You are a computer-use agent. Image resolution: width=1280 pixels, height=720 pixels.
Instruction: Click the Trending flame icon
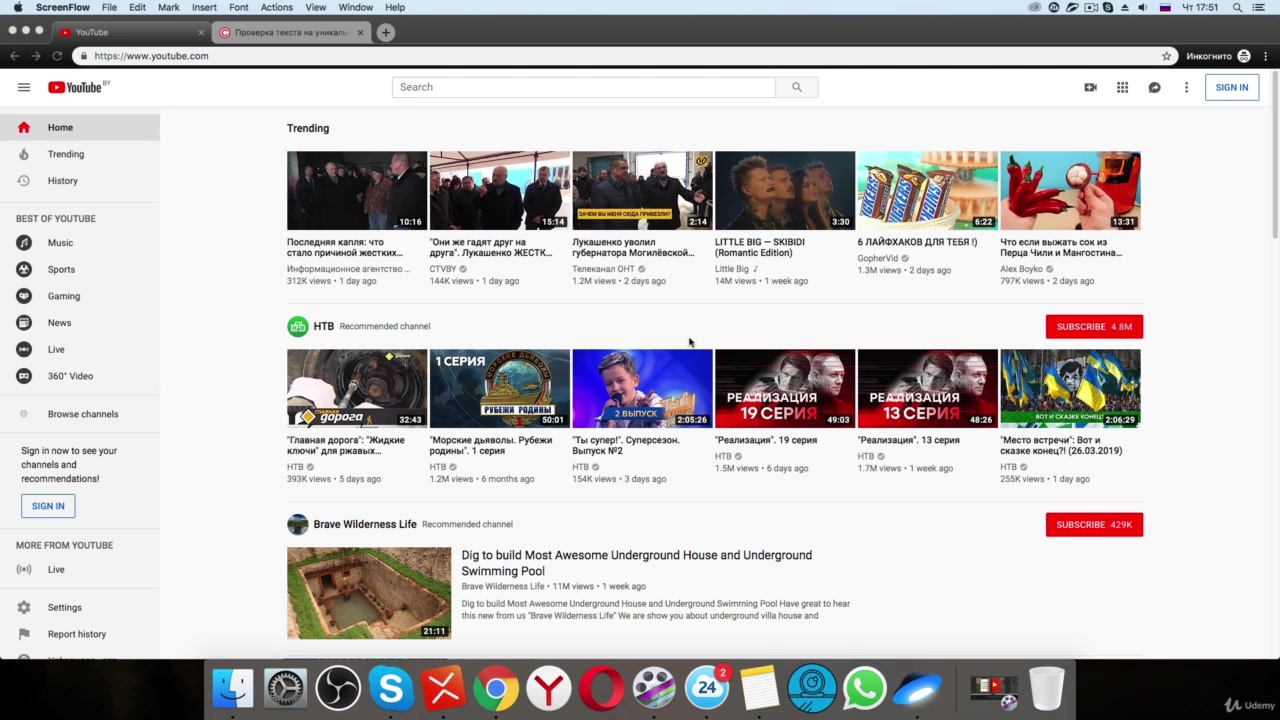(24, 154)
